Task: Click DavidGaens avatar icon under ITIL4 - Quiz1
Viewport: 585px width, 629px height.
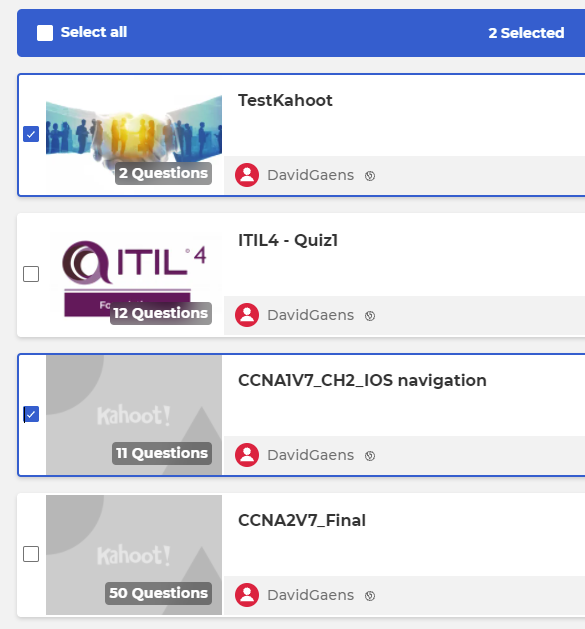Action: pos(247,315)
